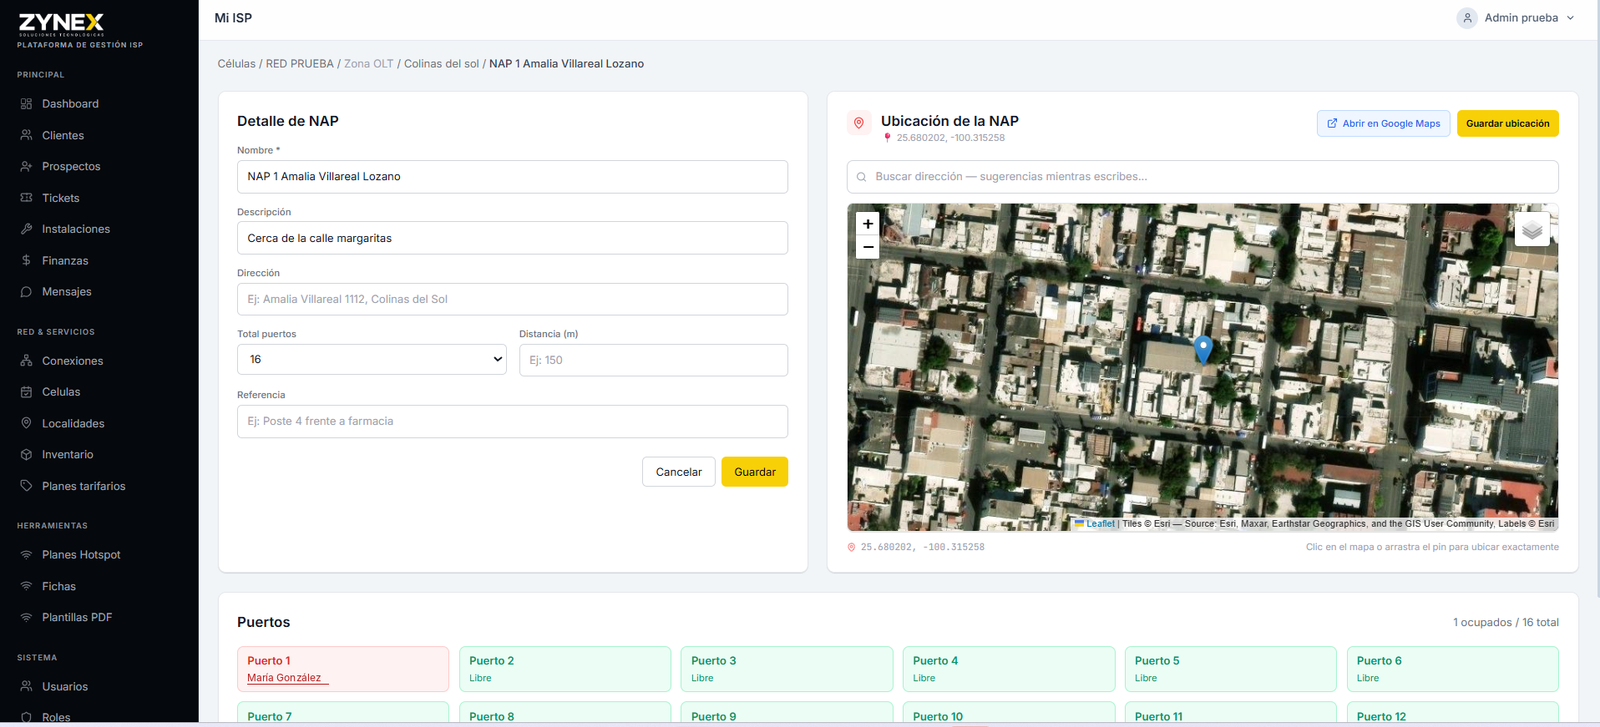Open the Admin prueba user menu
This screenshot has width=1600, height=727.
pyautogui.click(x=1515, y=18)
